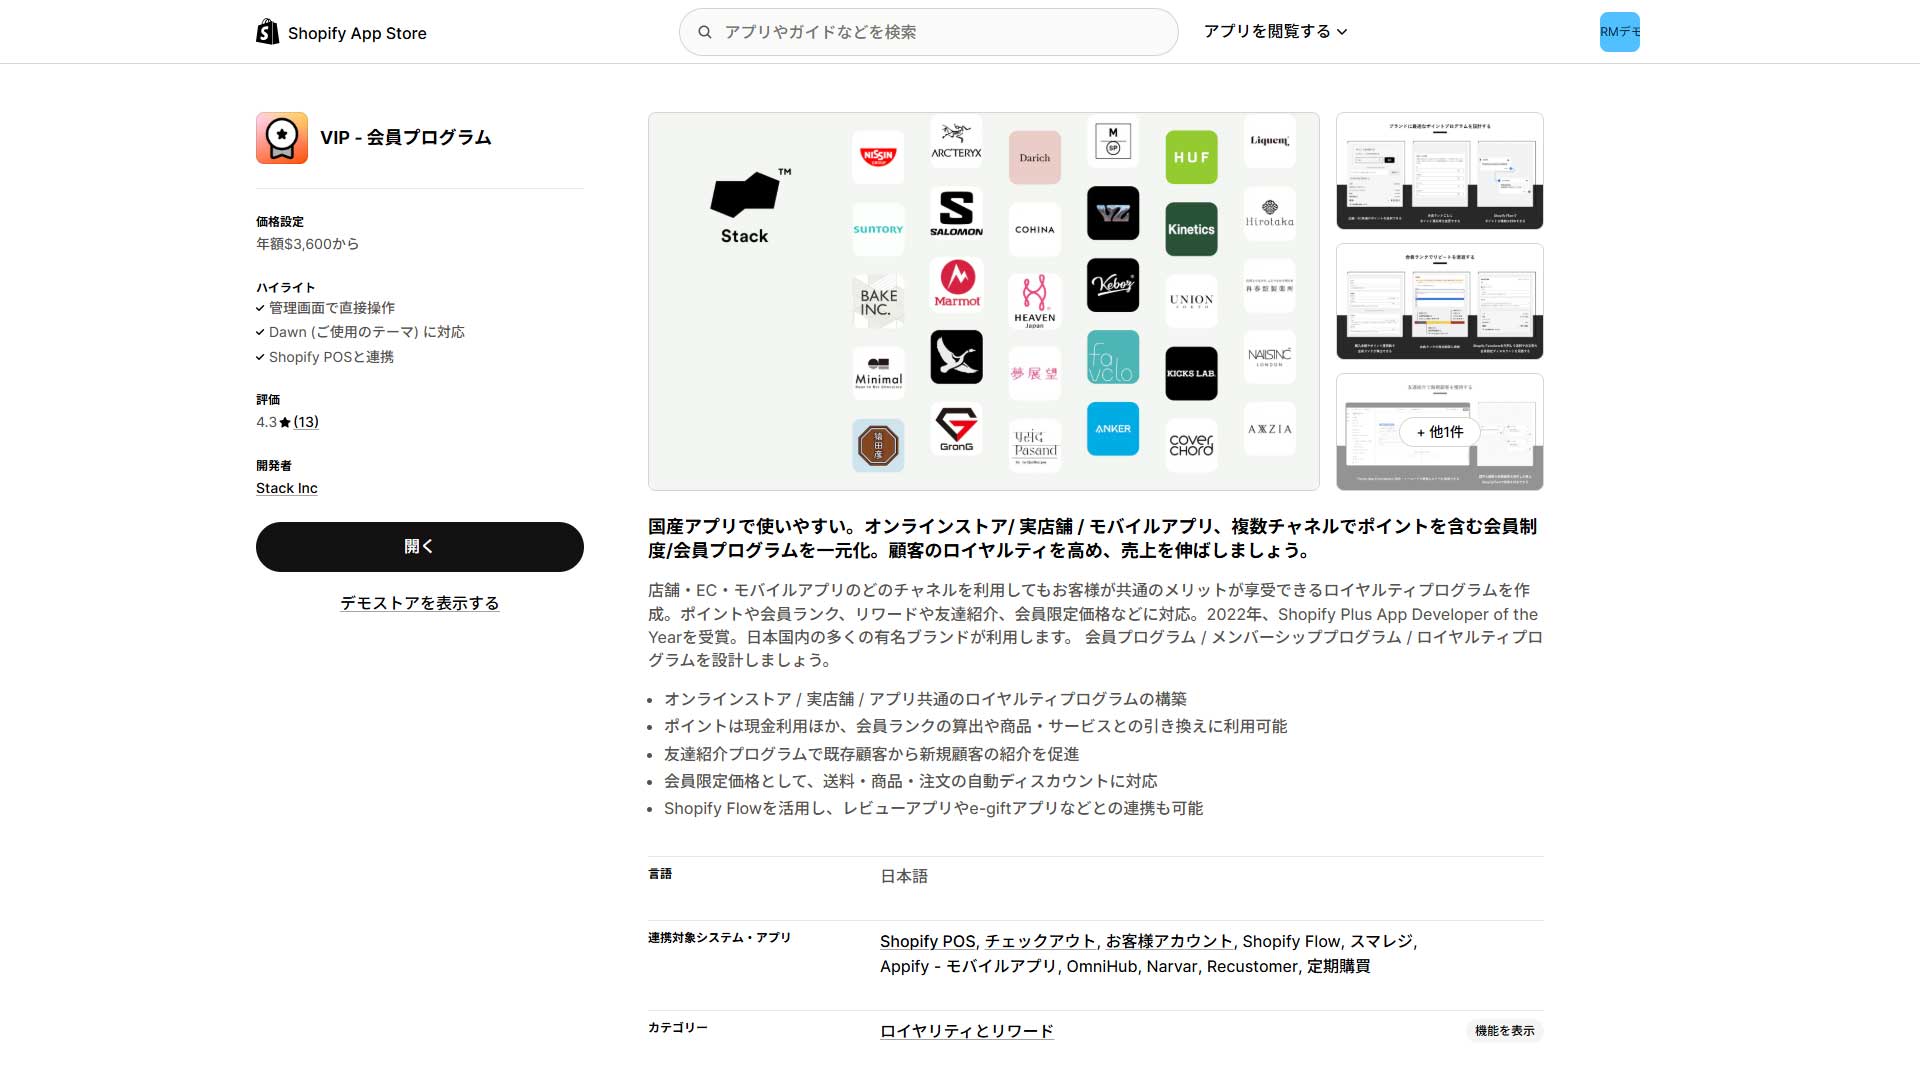Open the デモストアを表示する link
This screenshot has width=1920, height=1080.
tap(419, 603)
